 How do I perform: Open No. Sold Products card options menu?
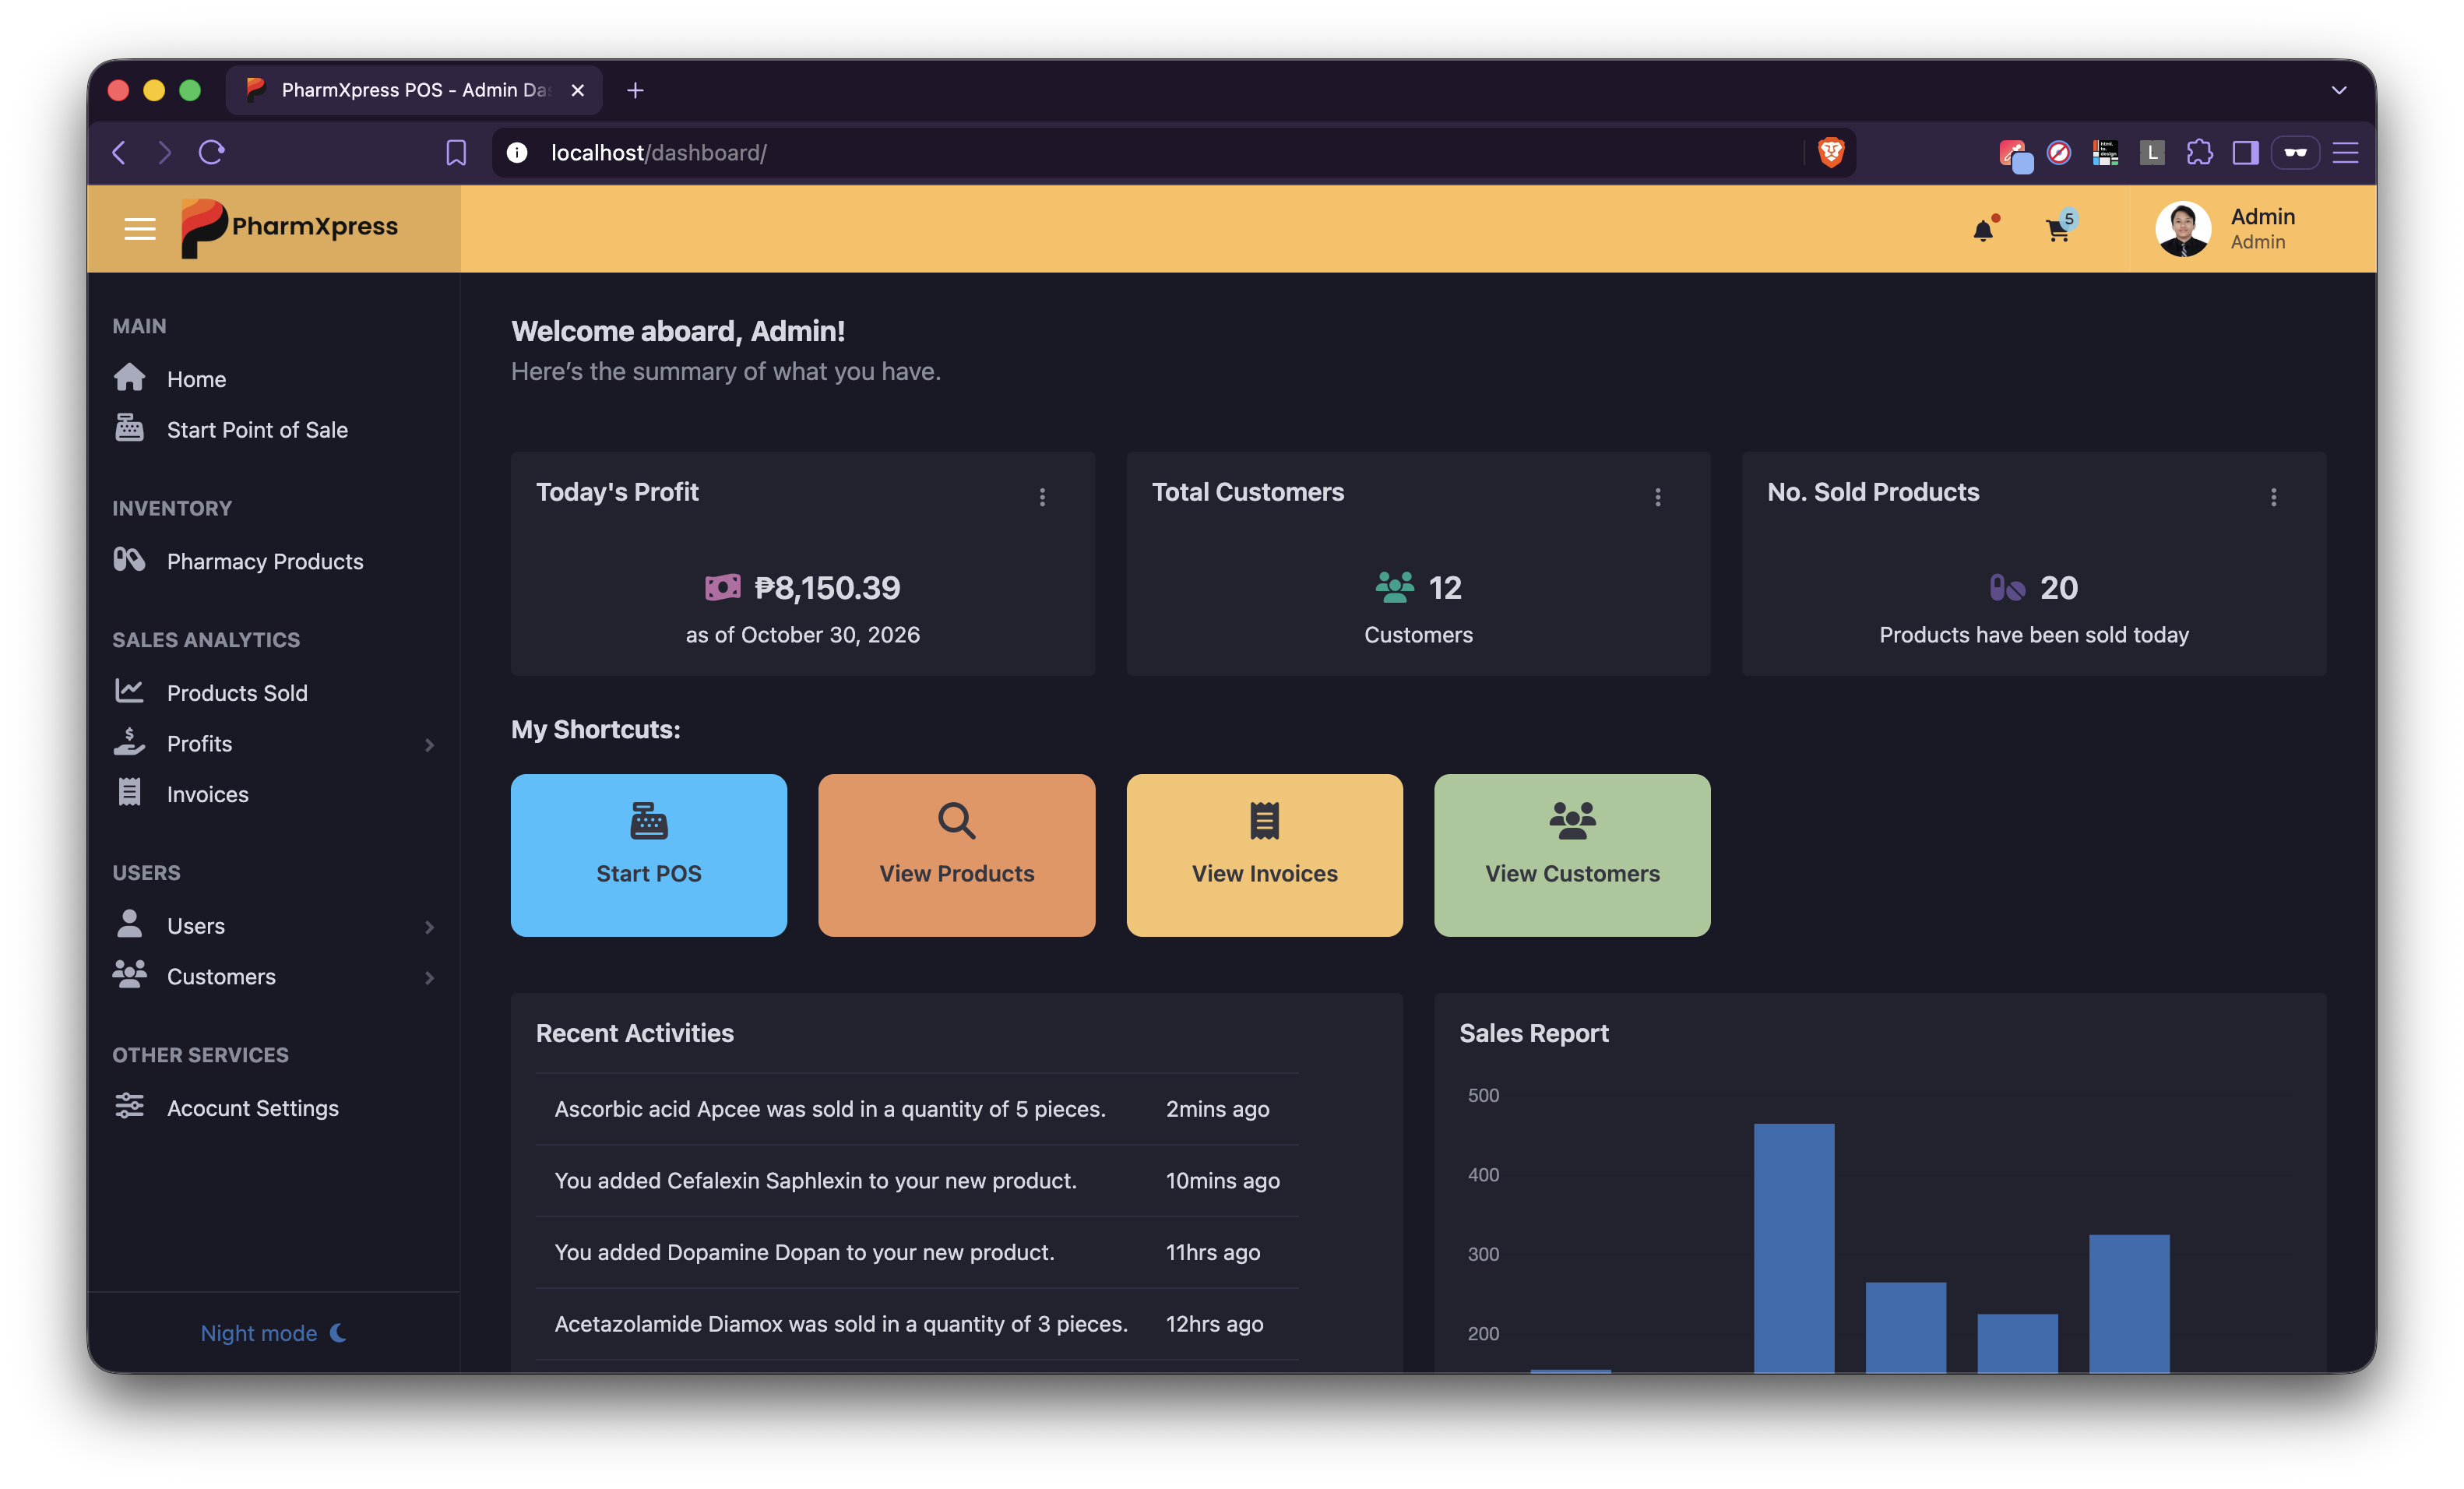(x=2273, y=497)
